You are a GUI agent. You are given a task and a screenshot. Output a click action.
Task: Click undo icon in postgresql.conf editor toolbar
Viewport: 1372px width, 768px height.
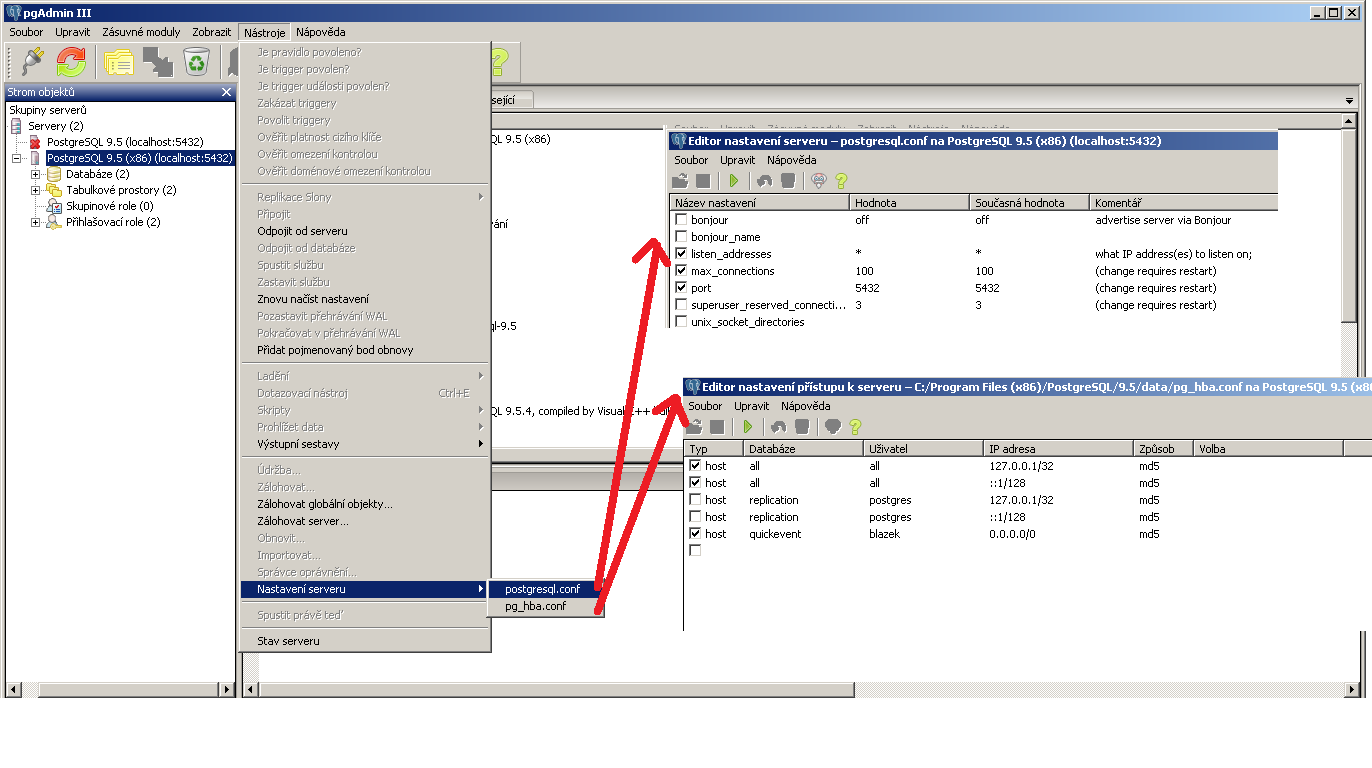coord(765,181)
